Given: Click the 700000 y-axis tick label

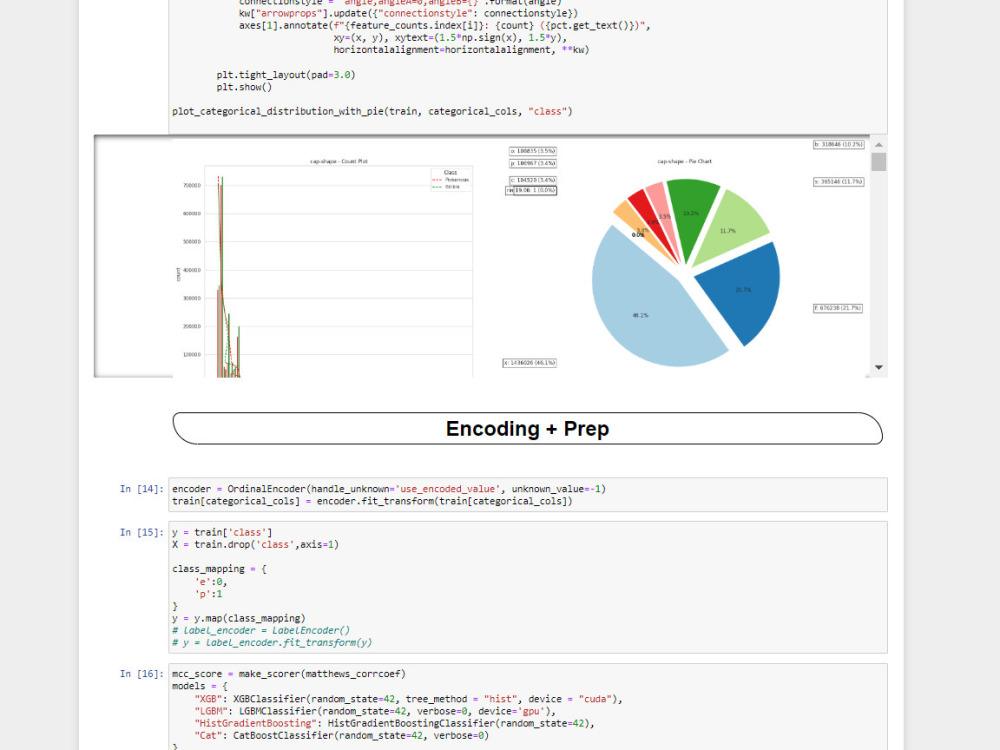Looking at the screenshot, I should point(192,186).
